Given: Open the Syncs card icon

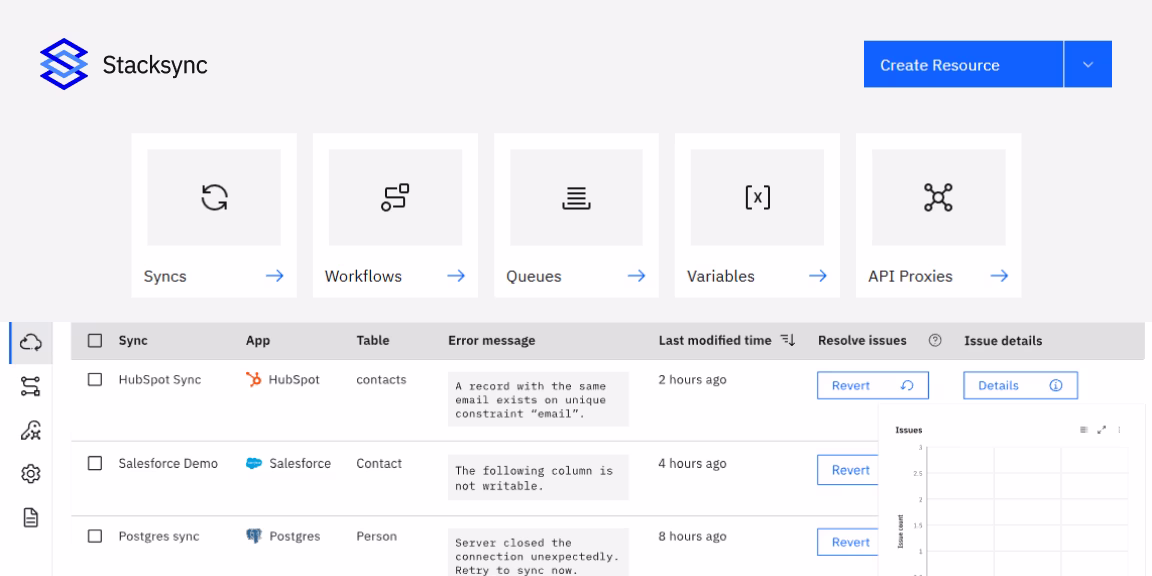Looking at the screenshot, I should click(x=214, y=198).
